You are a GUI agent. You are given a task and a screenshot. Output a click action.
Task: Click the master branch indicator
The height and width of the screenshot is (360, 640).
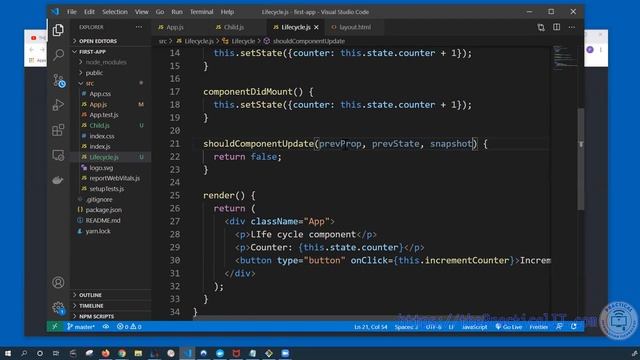point(81,327)
